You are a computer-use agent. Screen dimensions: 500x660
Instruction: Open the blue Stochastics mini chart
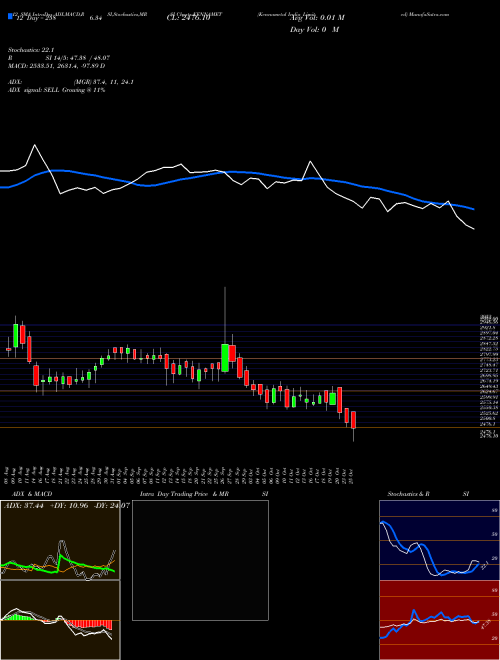click(x=439, y=540)
